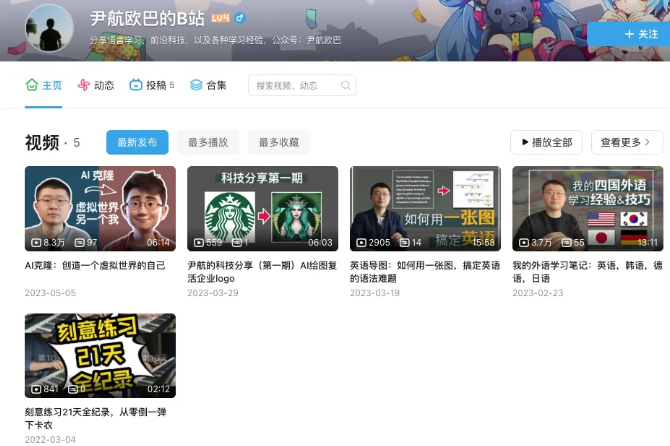Open the 投稿 submissions tab

(152, 85)
